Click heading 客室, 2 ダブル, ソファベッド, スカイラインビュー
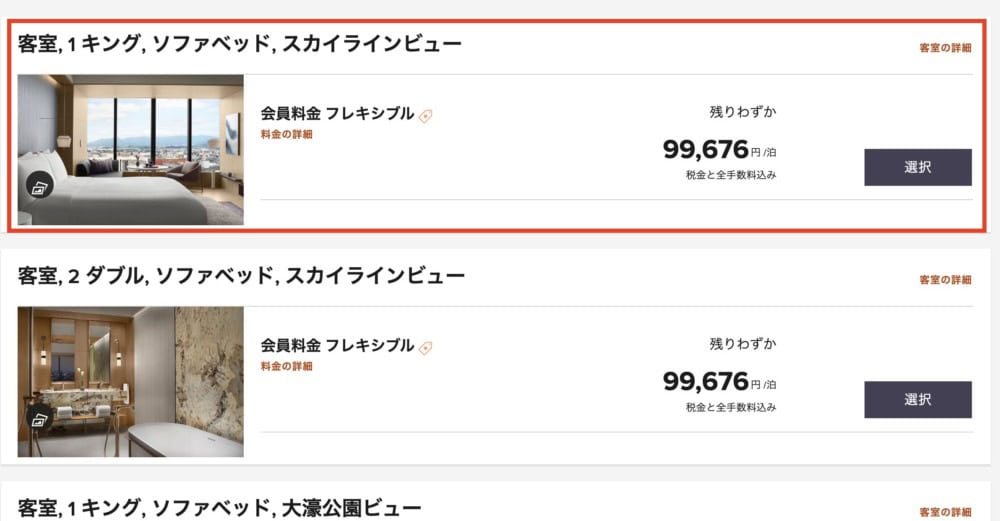 pyautogui.click(x=241, y=276)
